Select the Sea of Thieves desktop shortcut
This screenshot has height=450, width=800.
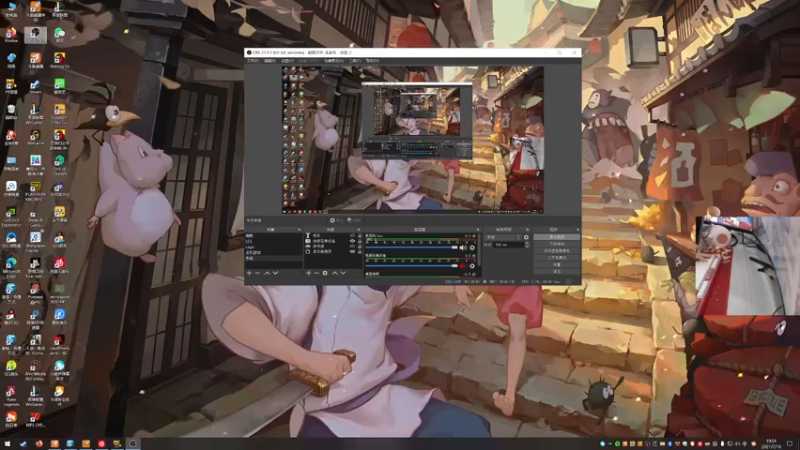[60, 164]
